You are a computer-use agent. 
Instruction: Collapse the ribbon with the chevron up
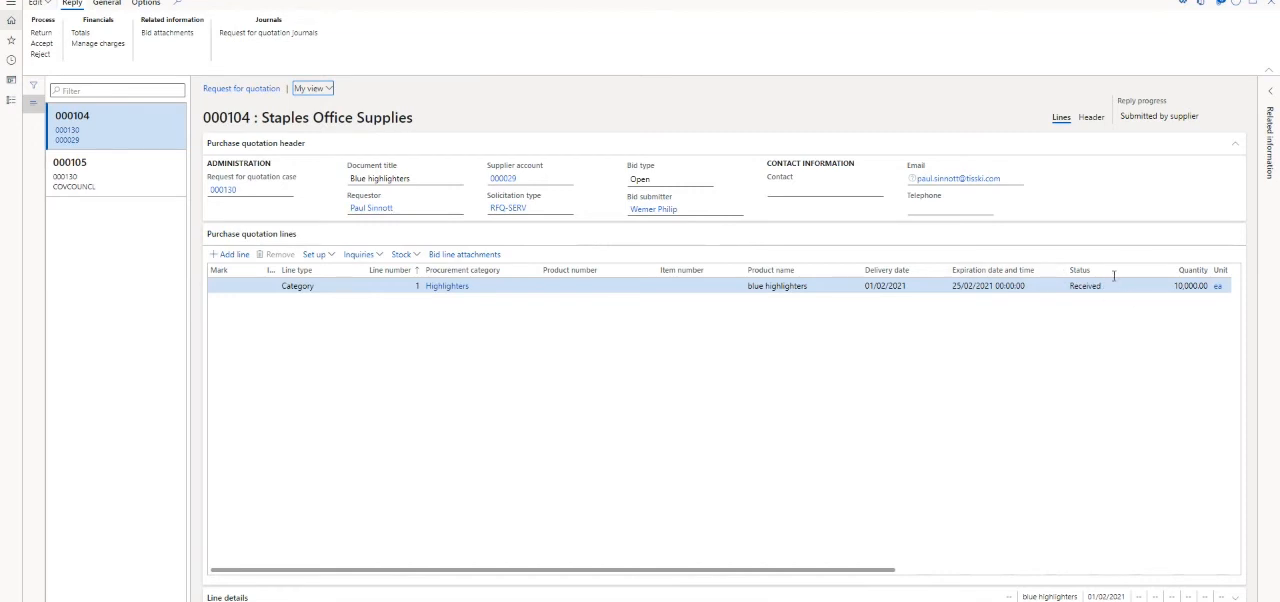[1270, 69]
